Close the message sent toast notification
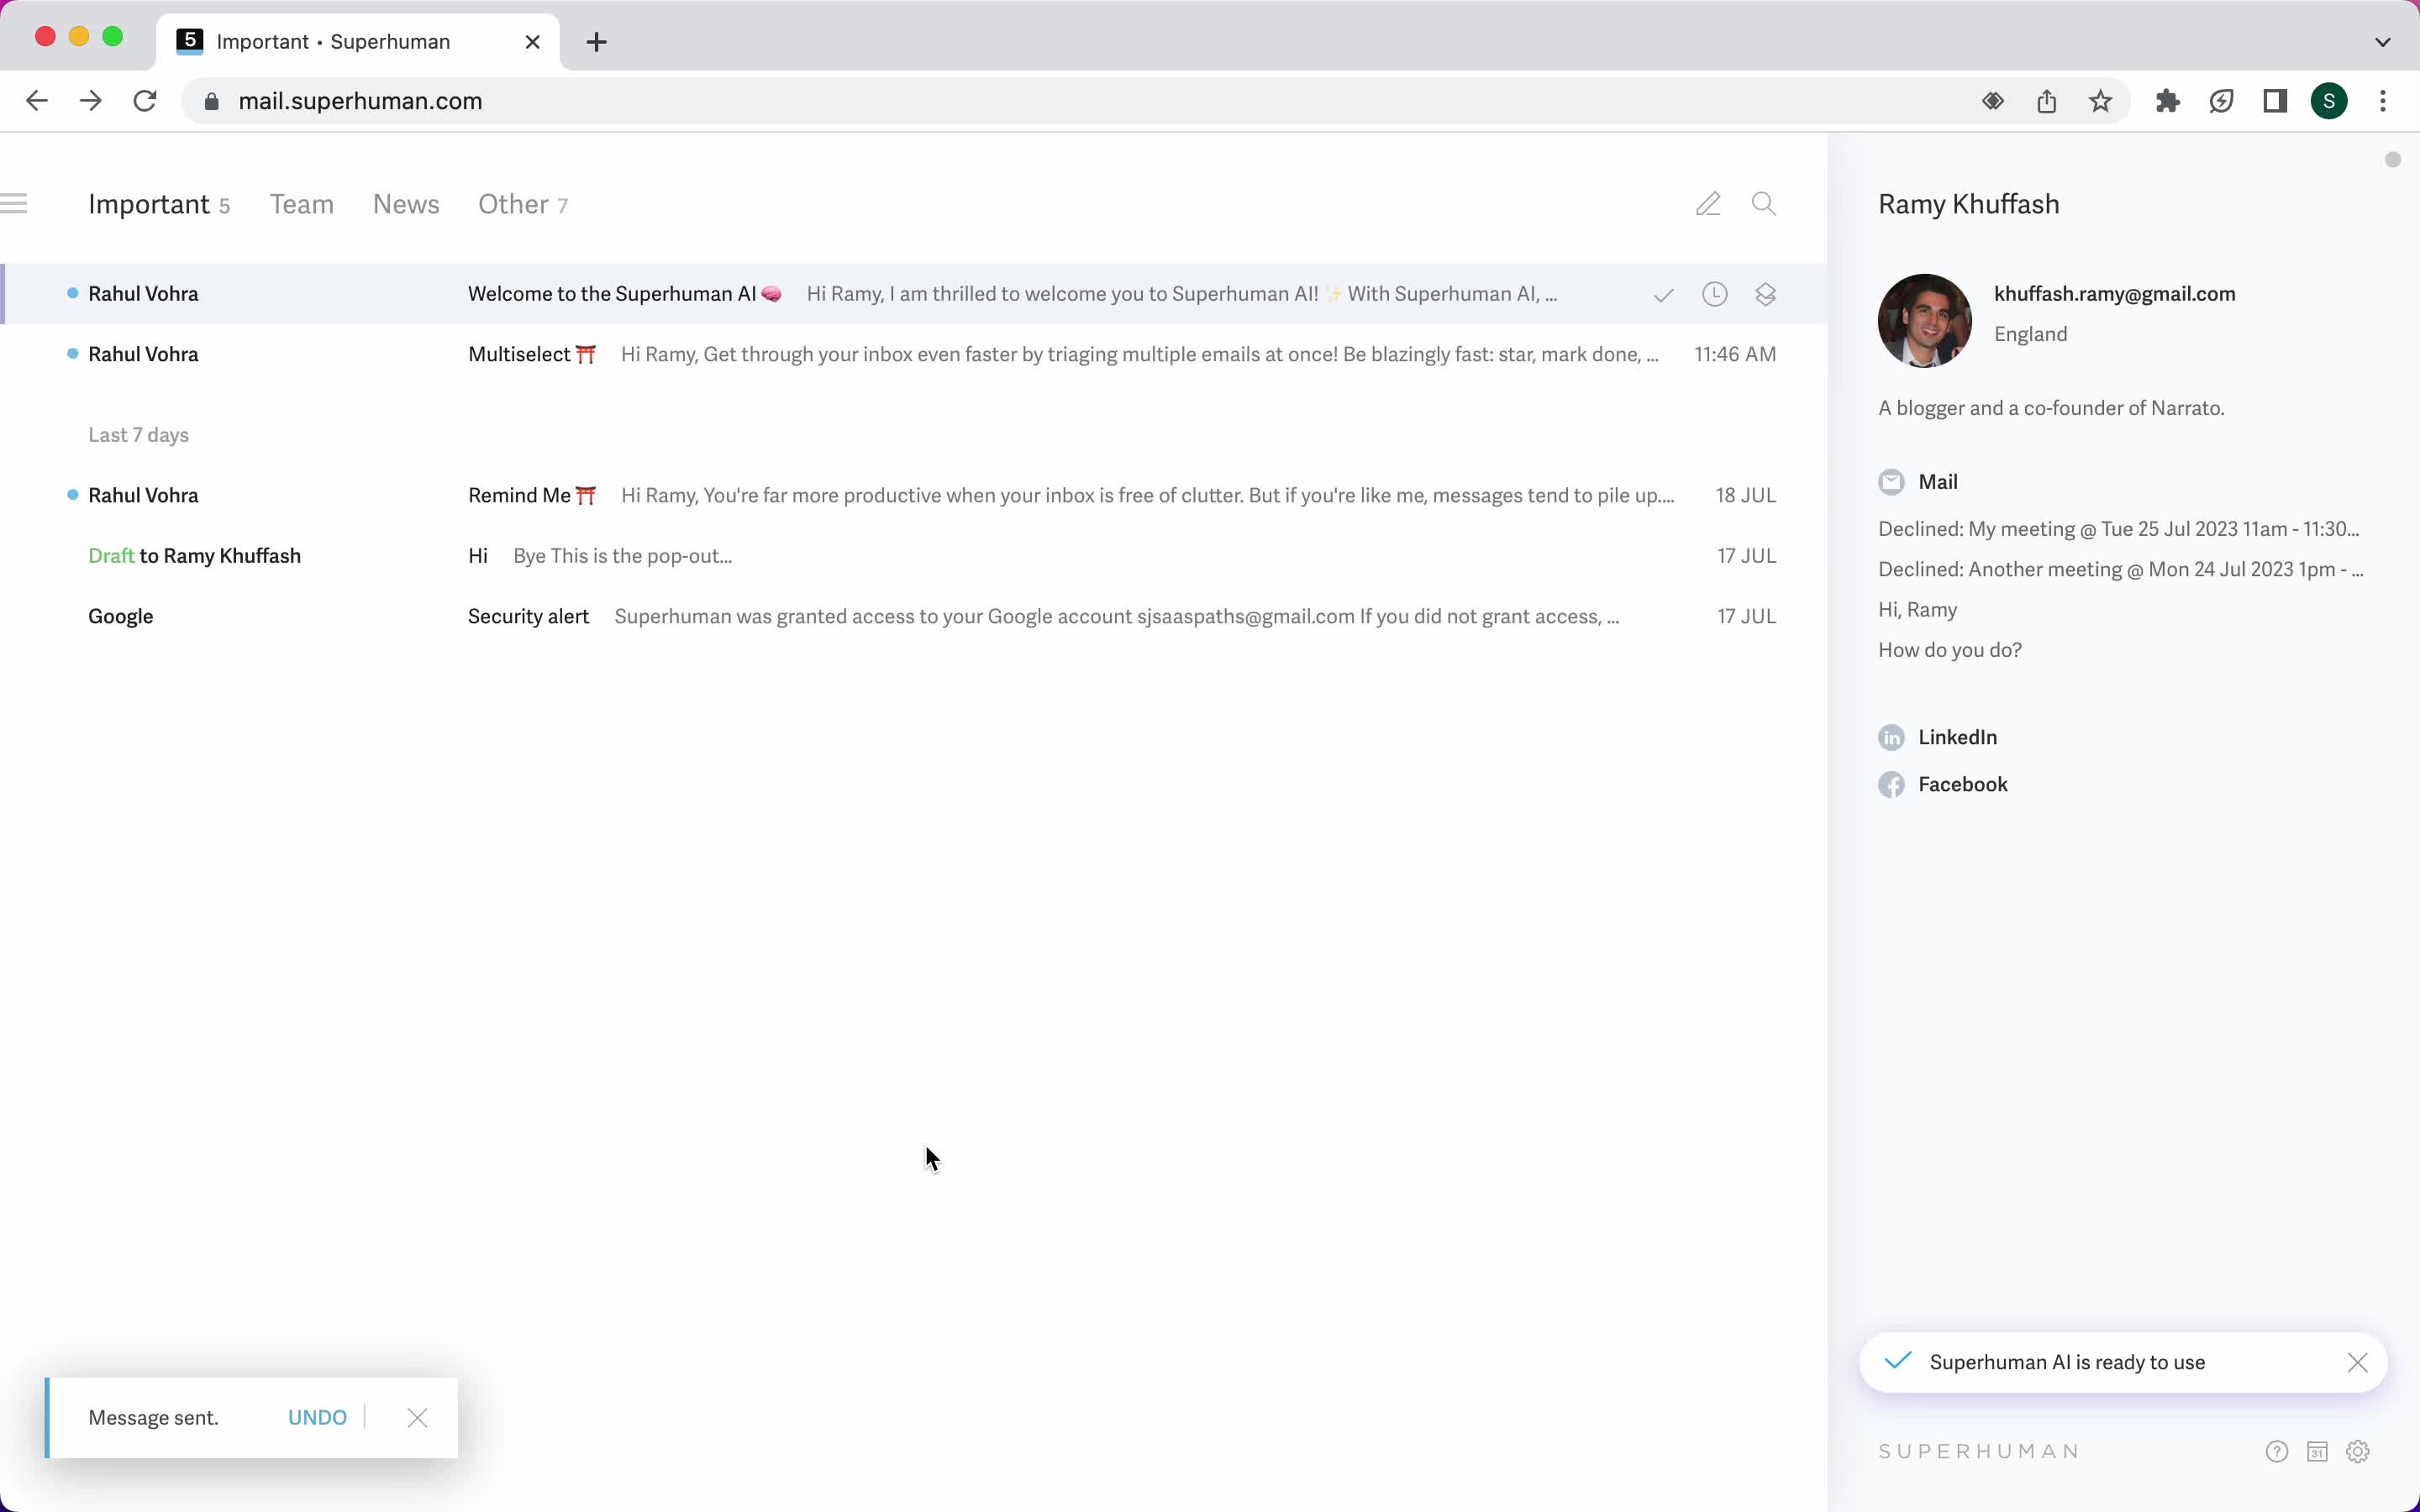 tap(417, 1416)
